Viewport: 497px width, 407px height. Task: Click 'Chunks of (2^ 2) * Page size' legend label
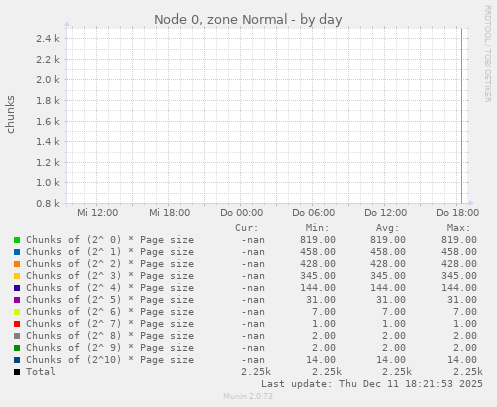110,264
